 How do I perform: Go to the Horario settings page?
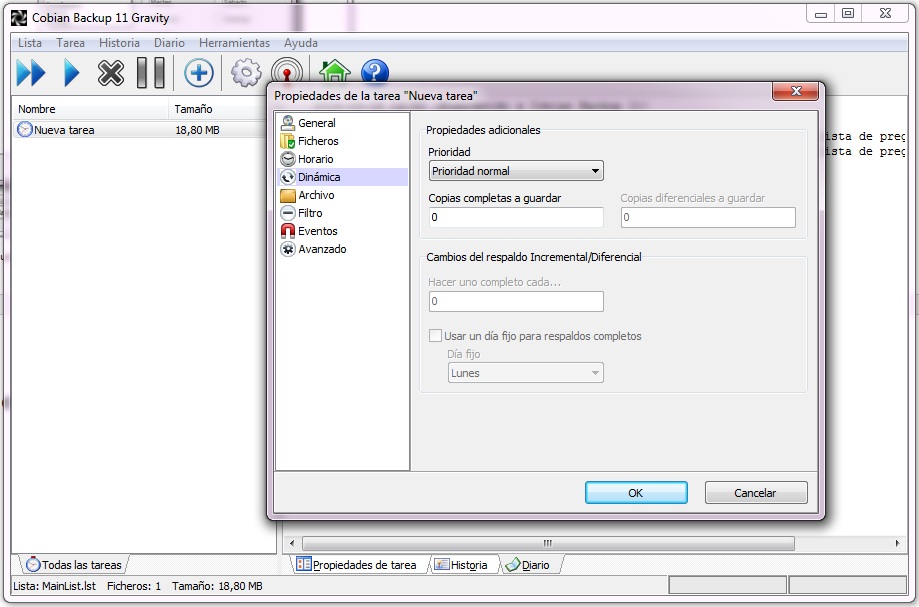(x=315, y=159)
